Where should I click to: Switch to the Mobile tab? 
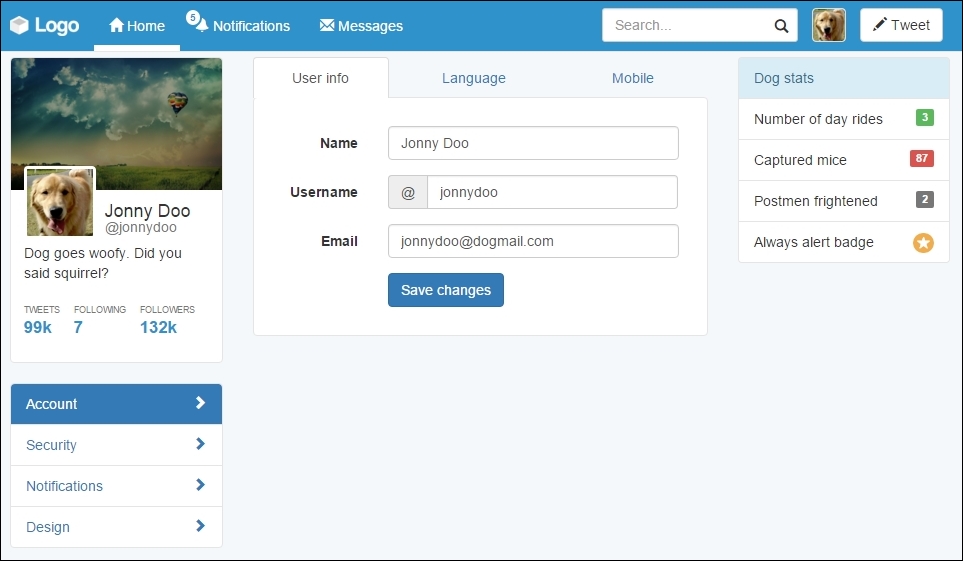[x=633, y=78]
